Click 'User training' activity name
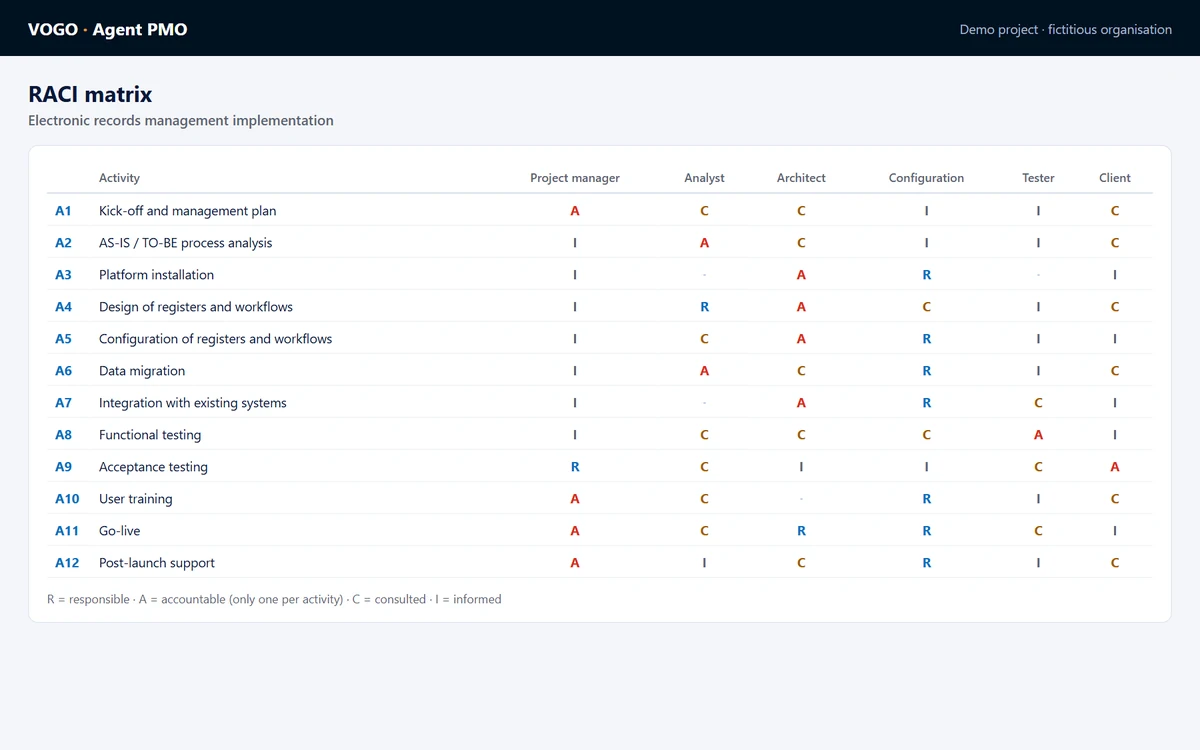Screen dimensions: 1200x750 pos(135,499)
